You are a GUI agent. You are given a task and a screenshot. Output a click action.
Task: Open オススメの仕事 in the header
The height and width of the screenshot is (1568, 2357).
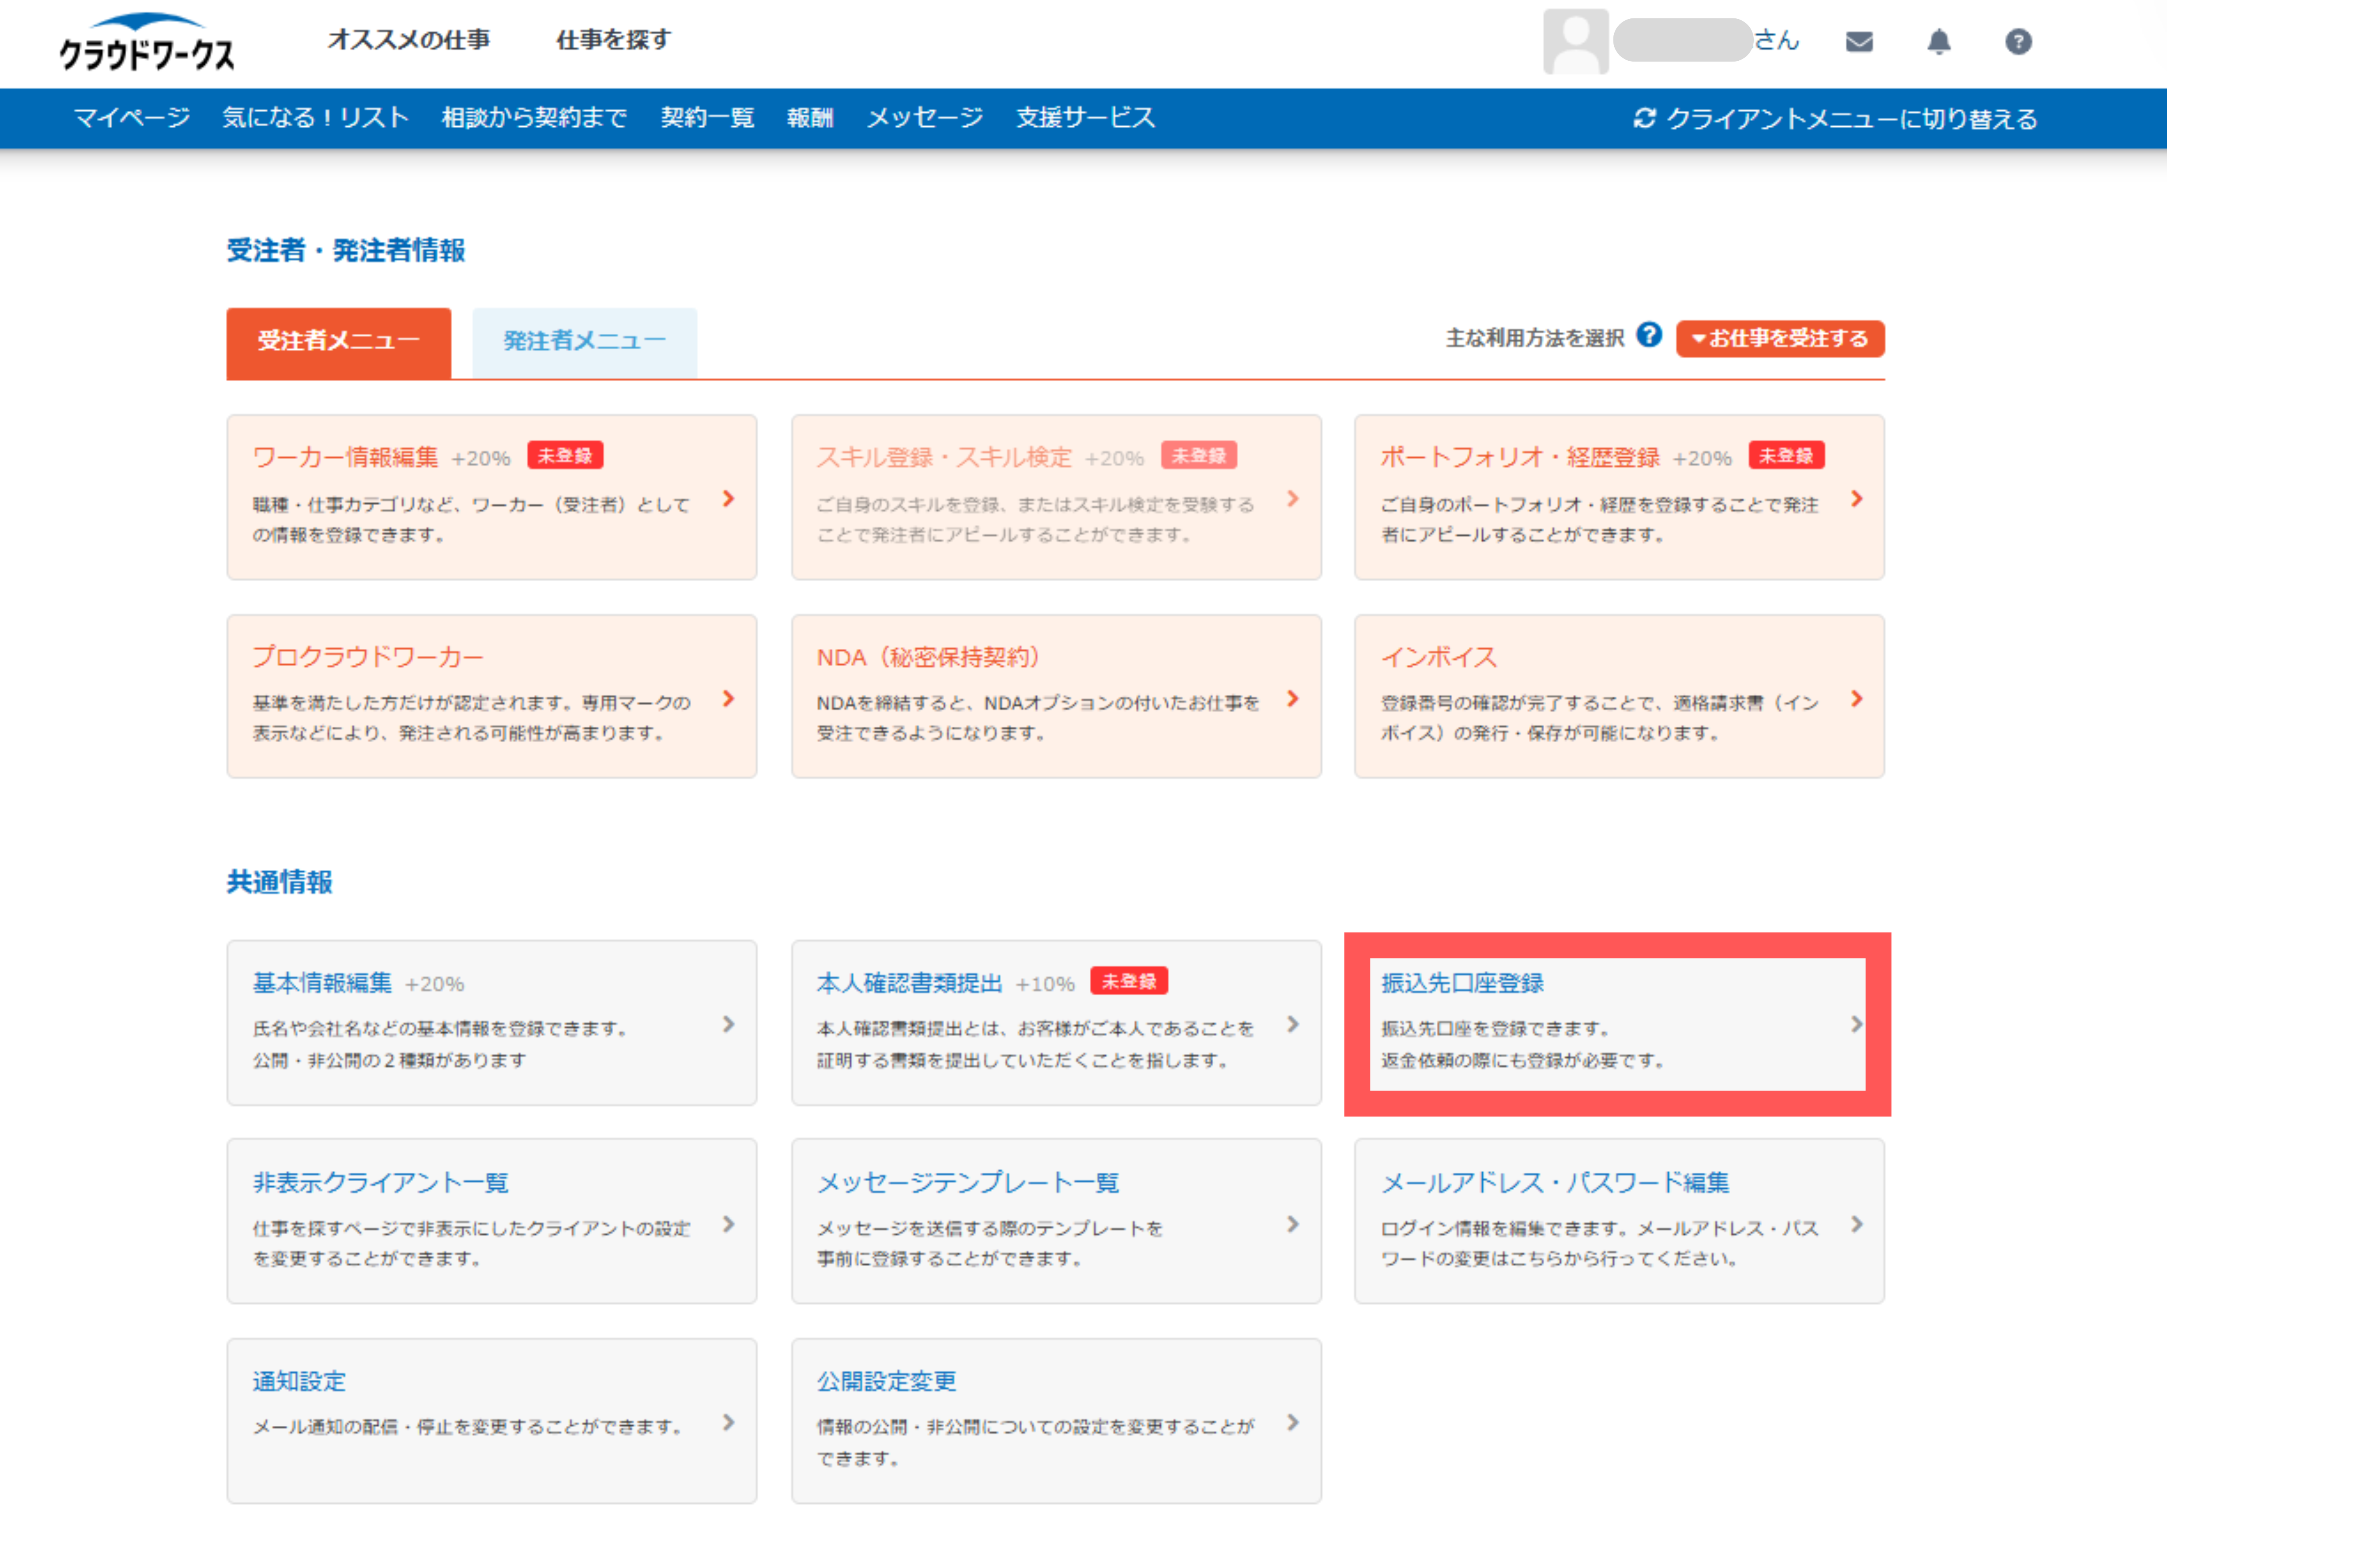point(408,39)
